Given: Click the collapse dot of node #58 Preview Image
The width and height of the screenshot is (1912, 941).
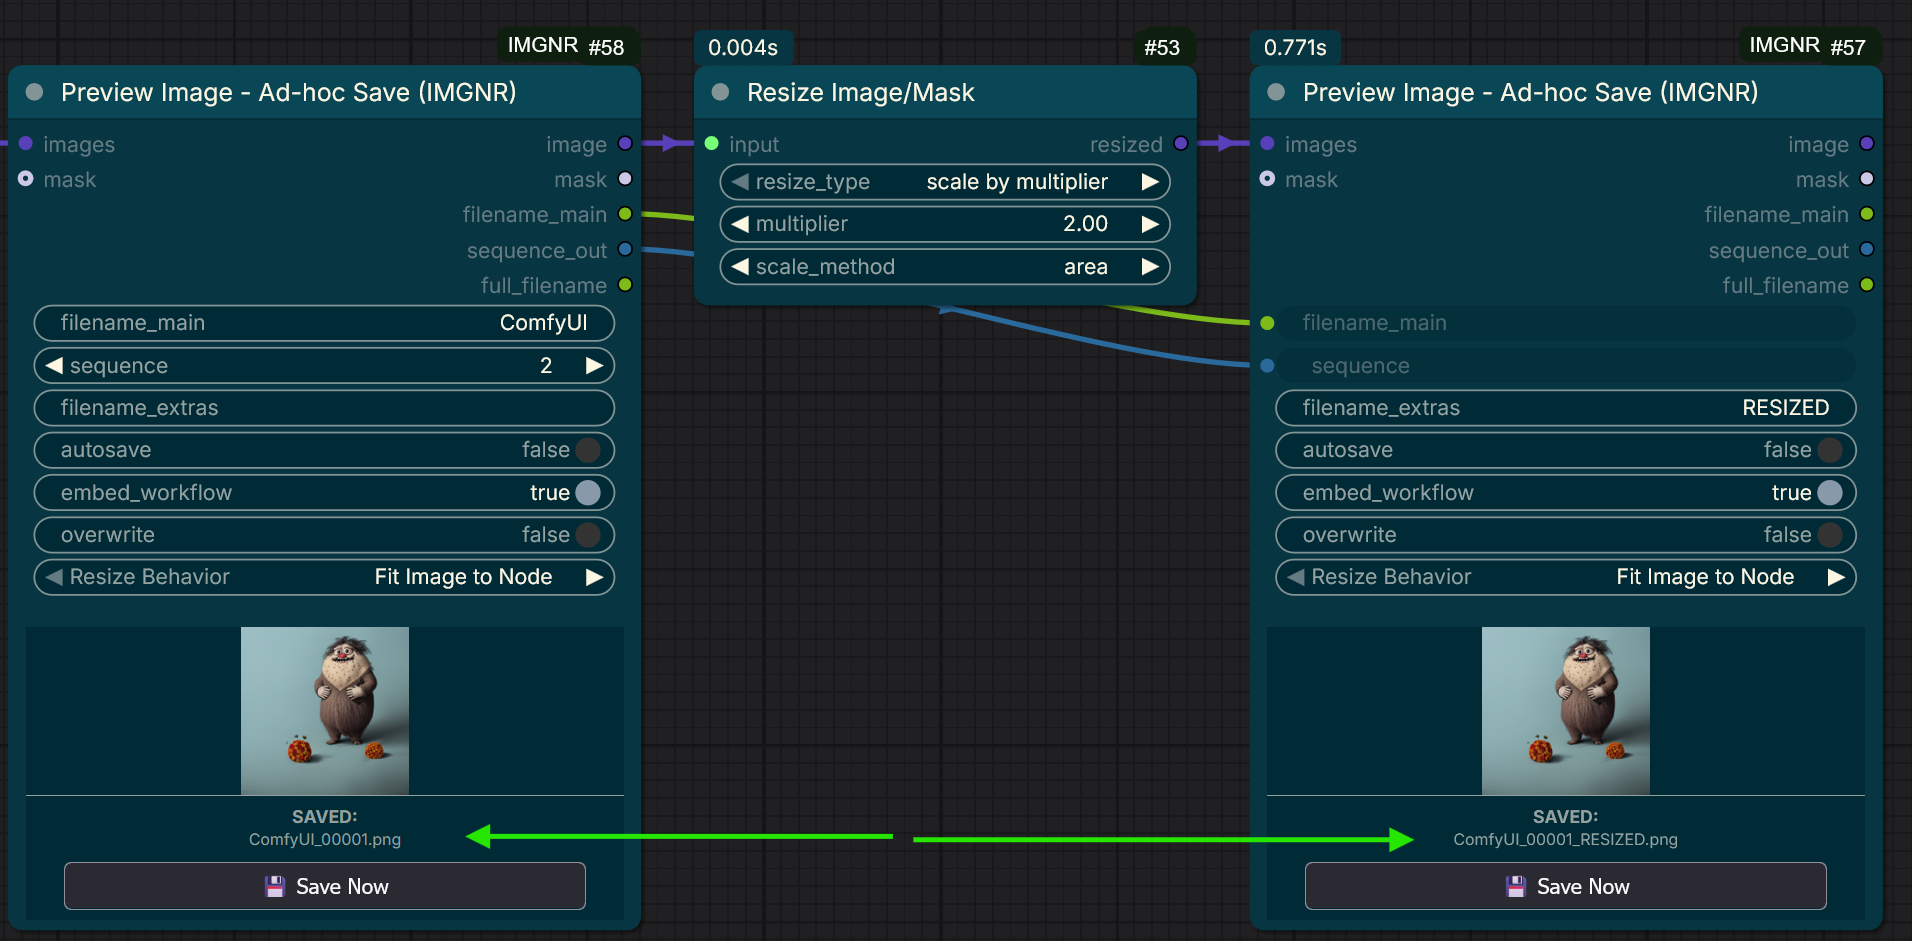Looking at the screenshot, I should 34,92.
